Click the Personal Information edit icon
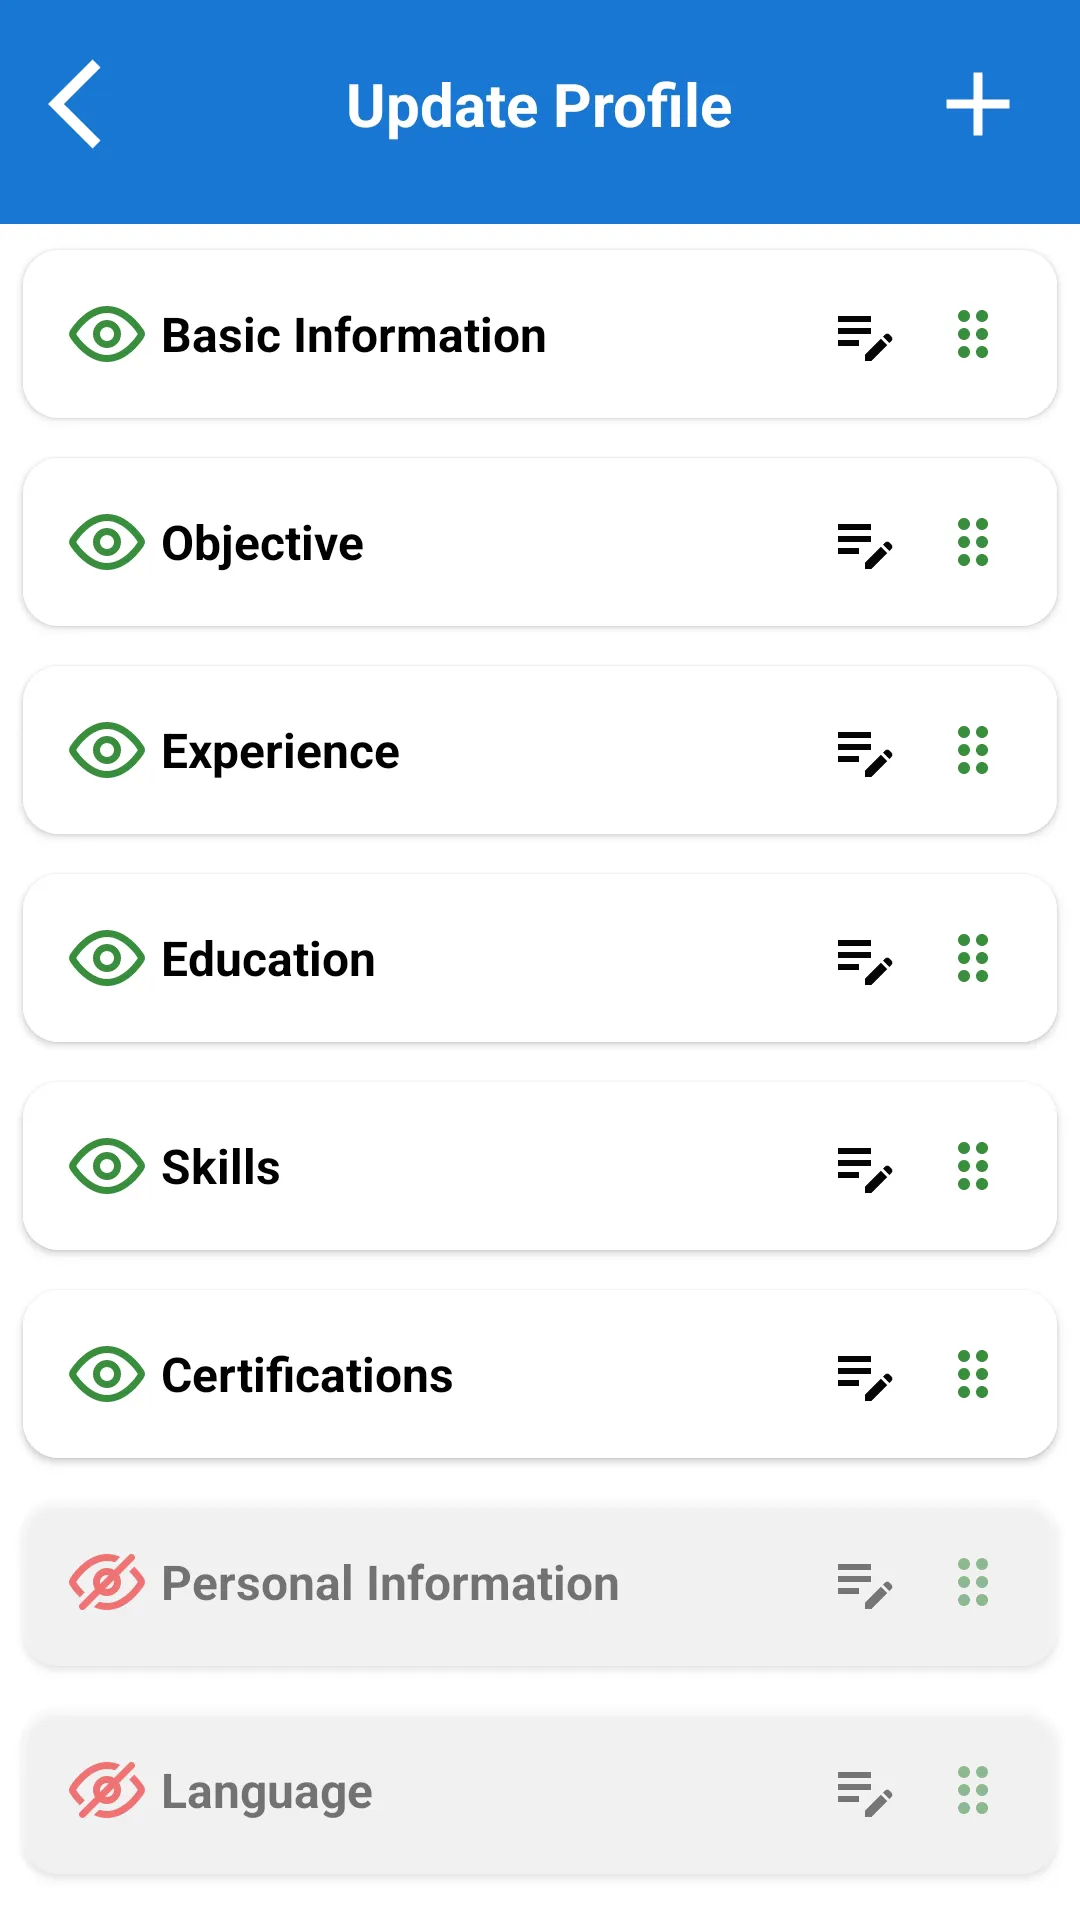This screenshot has height=1920, width=1080. (x=864, y=1584)
